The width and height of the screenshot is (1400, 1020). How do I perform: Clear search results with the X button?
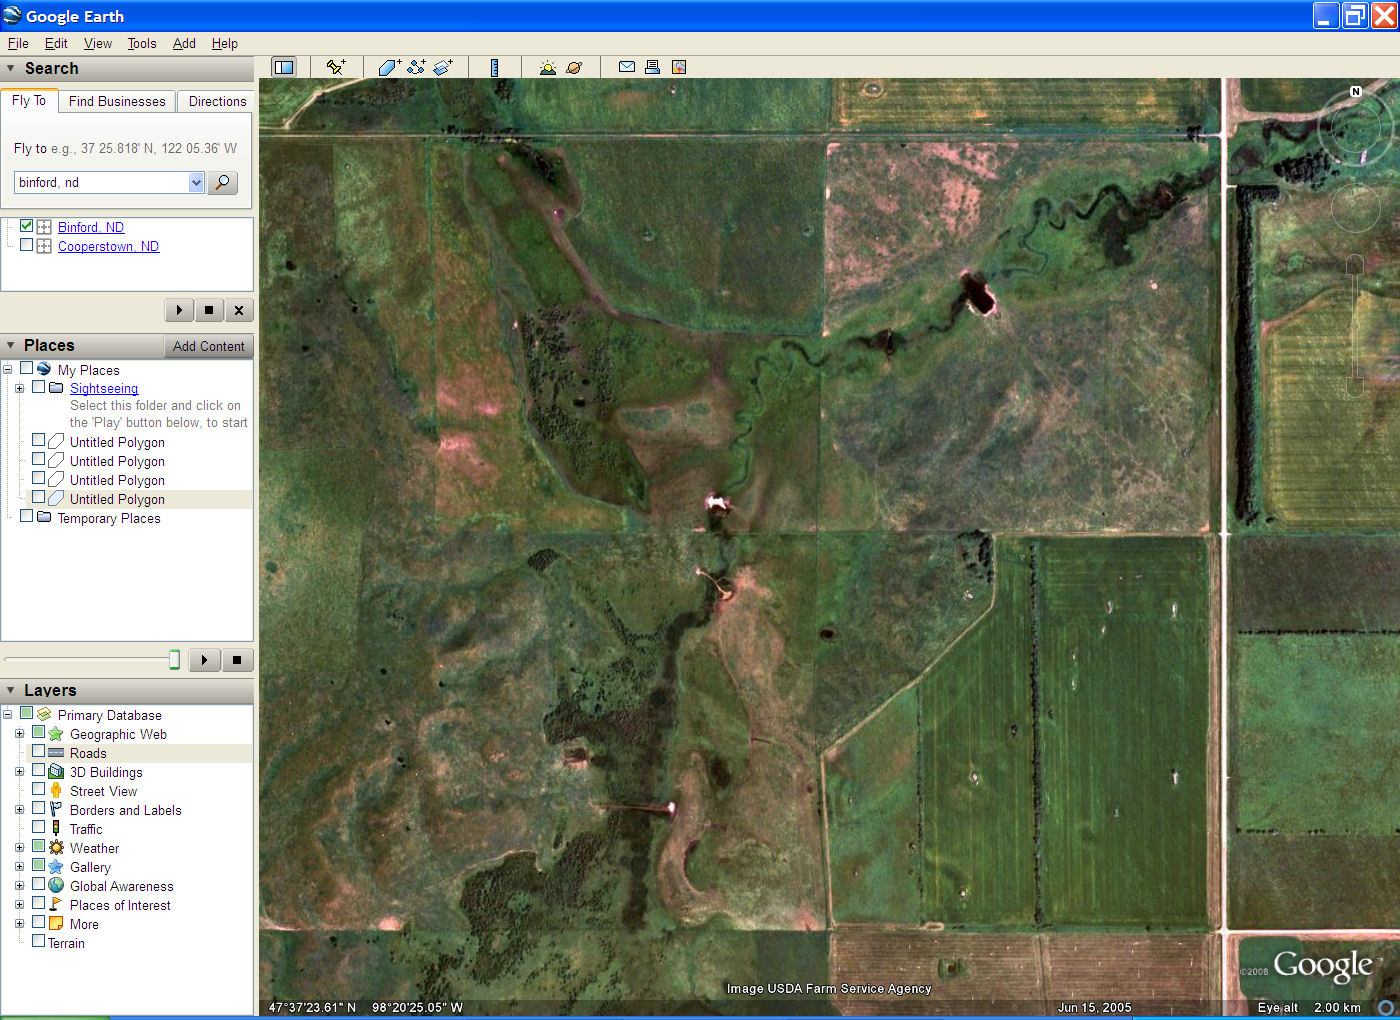pos(239,310)
